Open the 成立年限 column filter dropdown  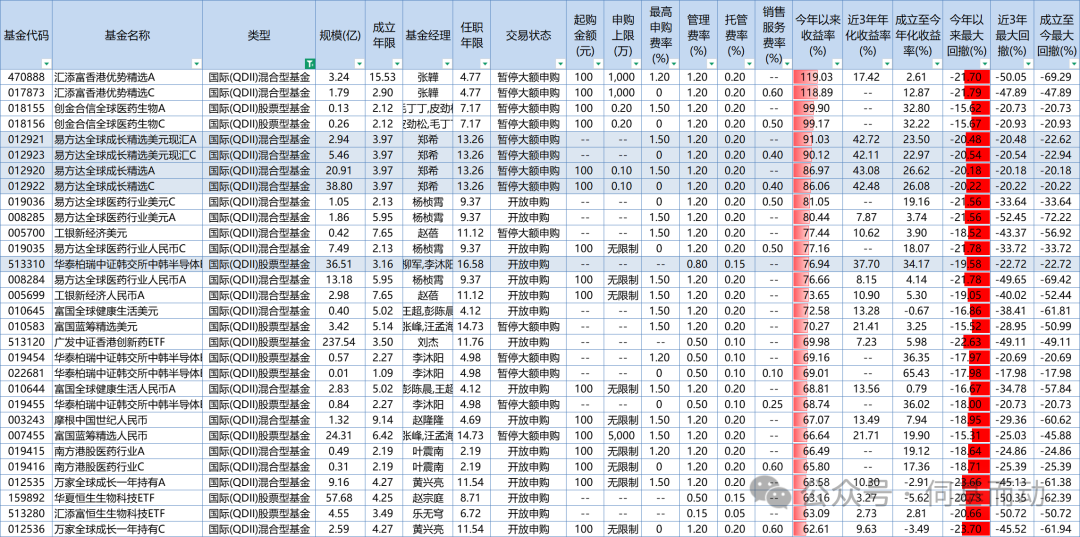[396, 63]
